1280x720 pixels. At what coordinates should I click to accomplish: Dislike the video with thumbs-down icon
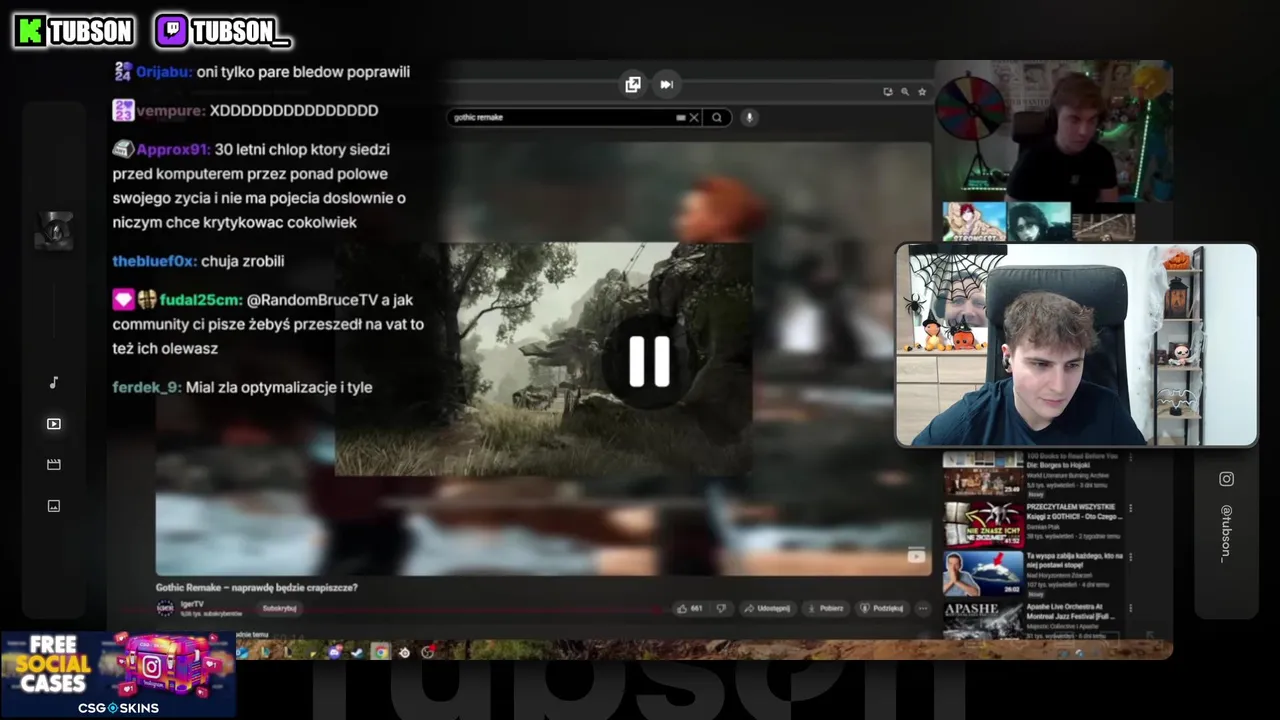tap(721, 608)
